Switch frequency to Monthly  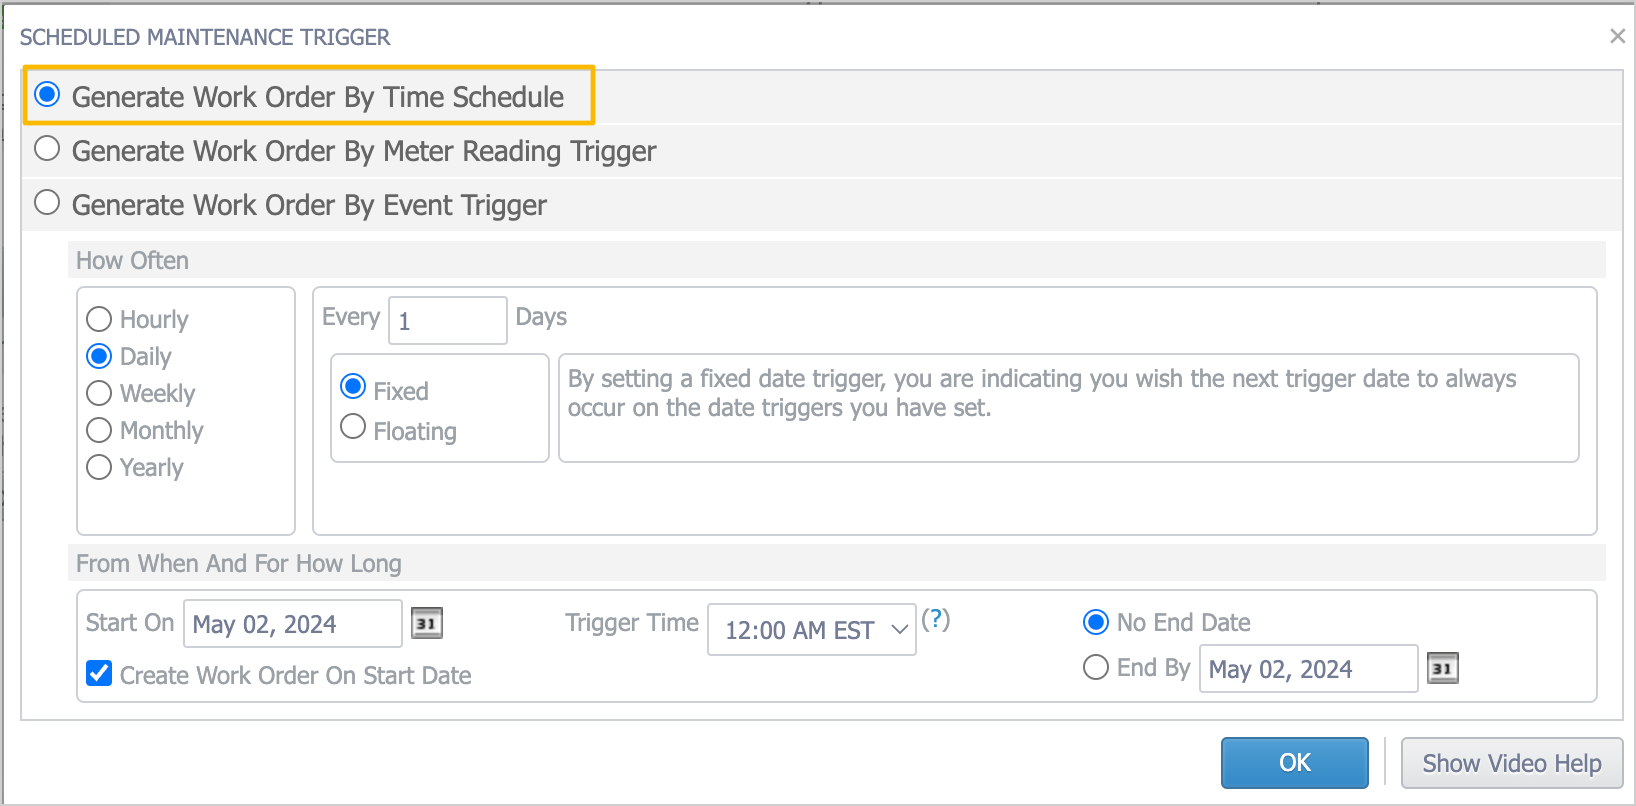pos(99,430)
